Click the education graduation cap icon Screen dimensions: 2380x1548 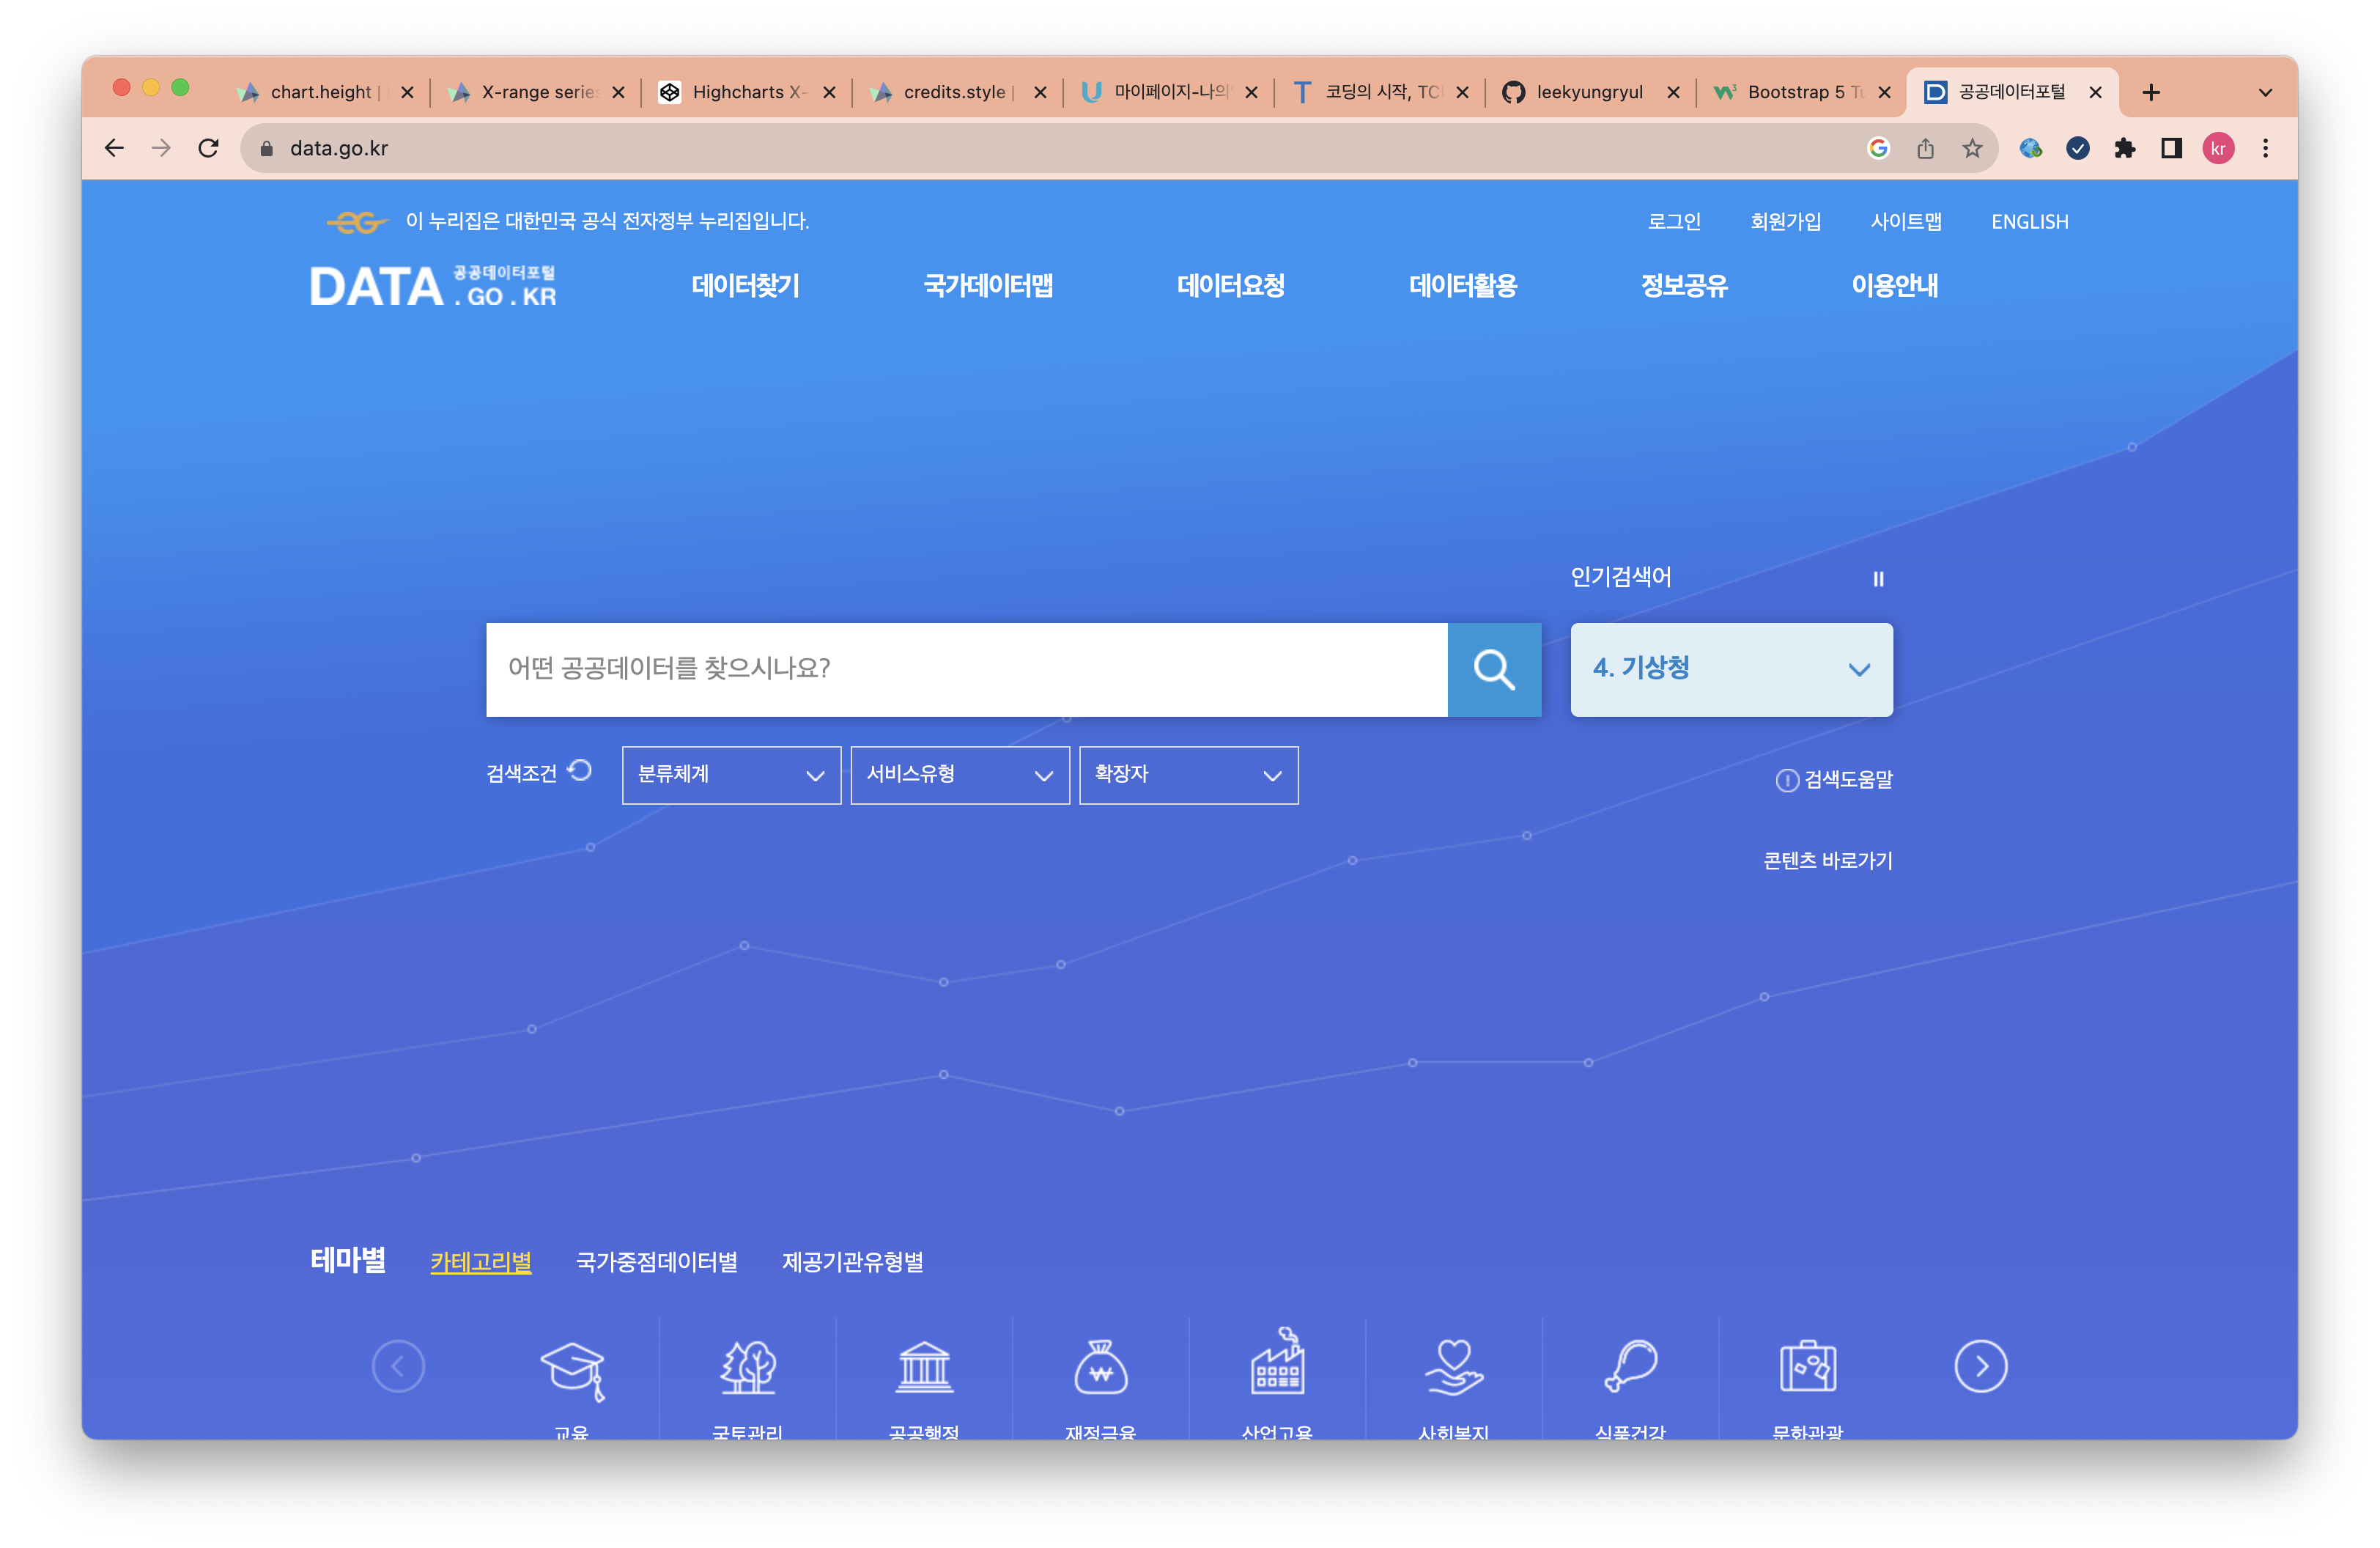572,1368
